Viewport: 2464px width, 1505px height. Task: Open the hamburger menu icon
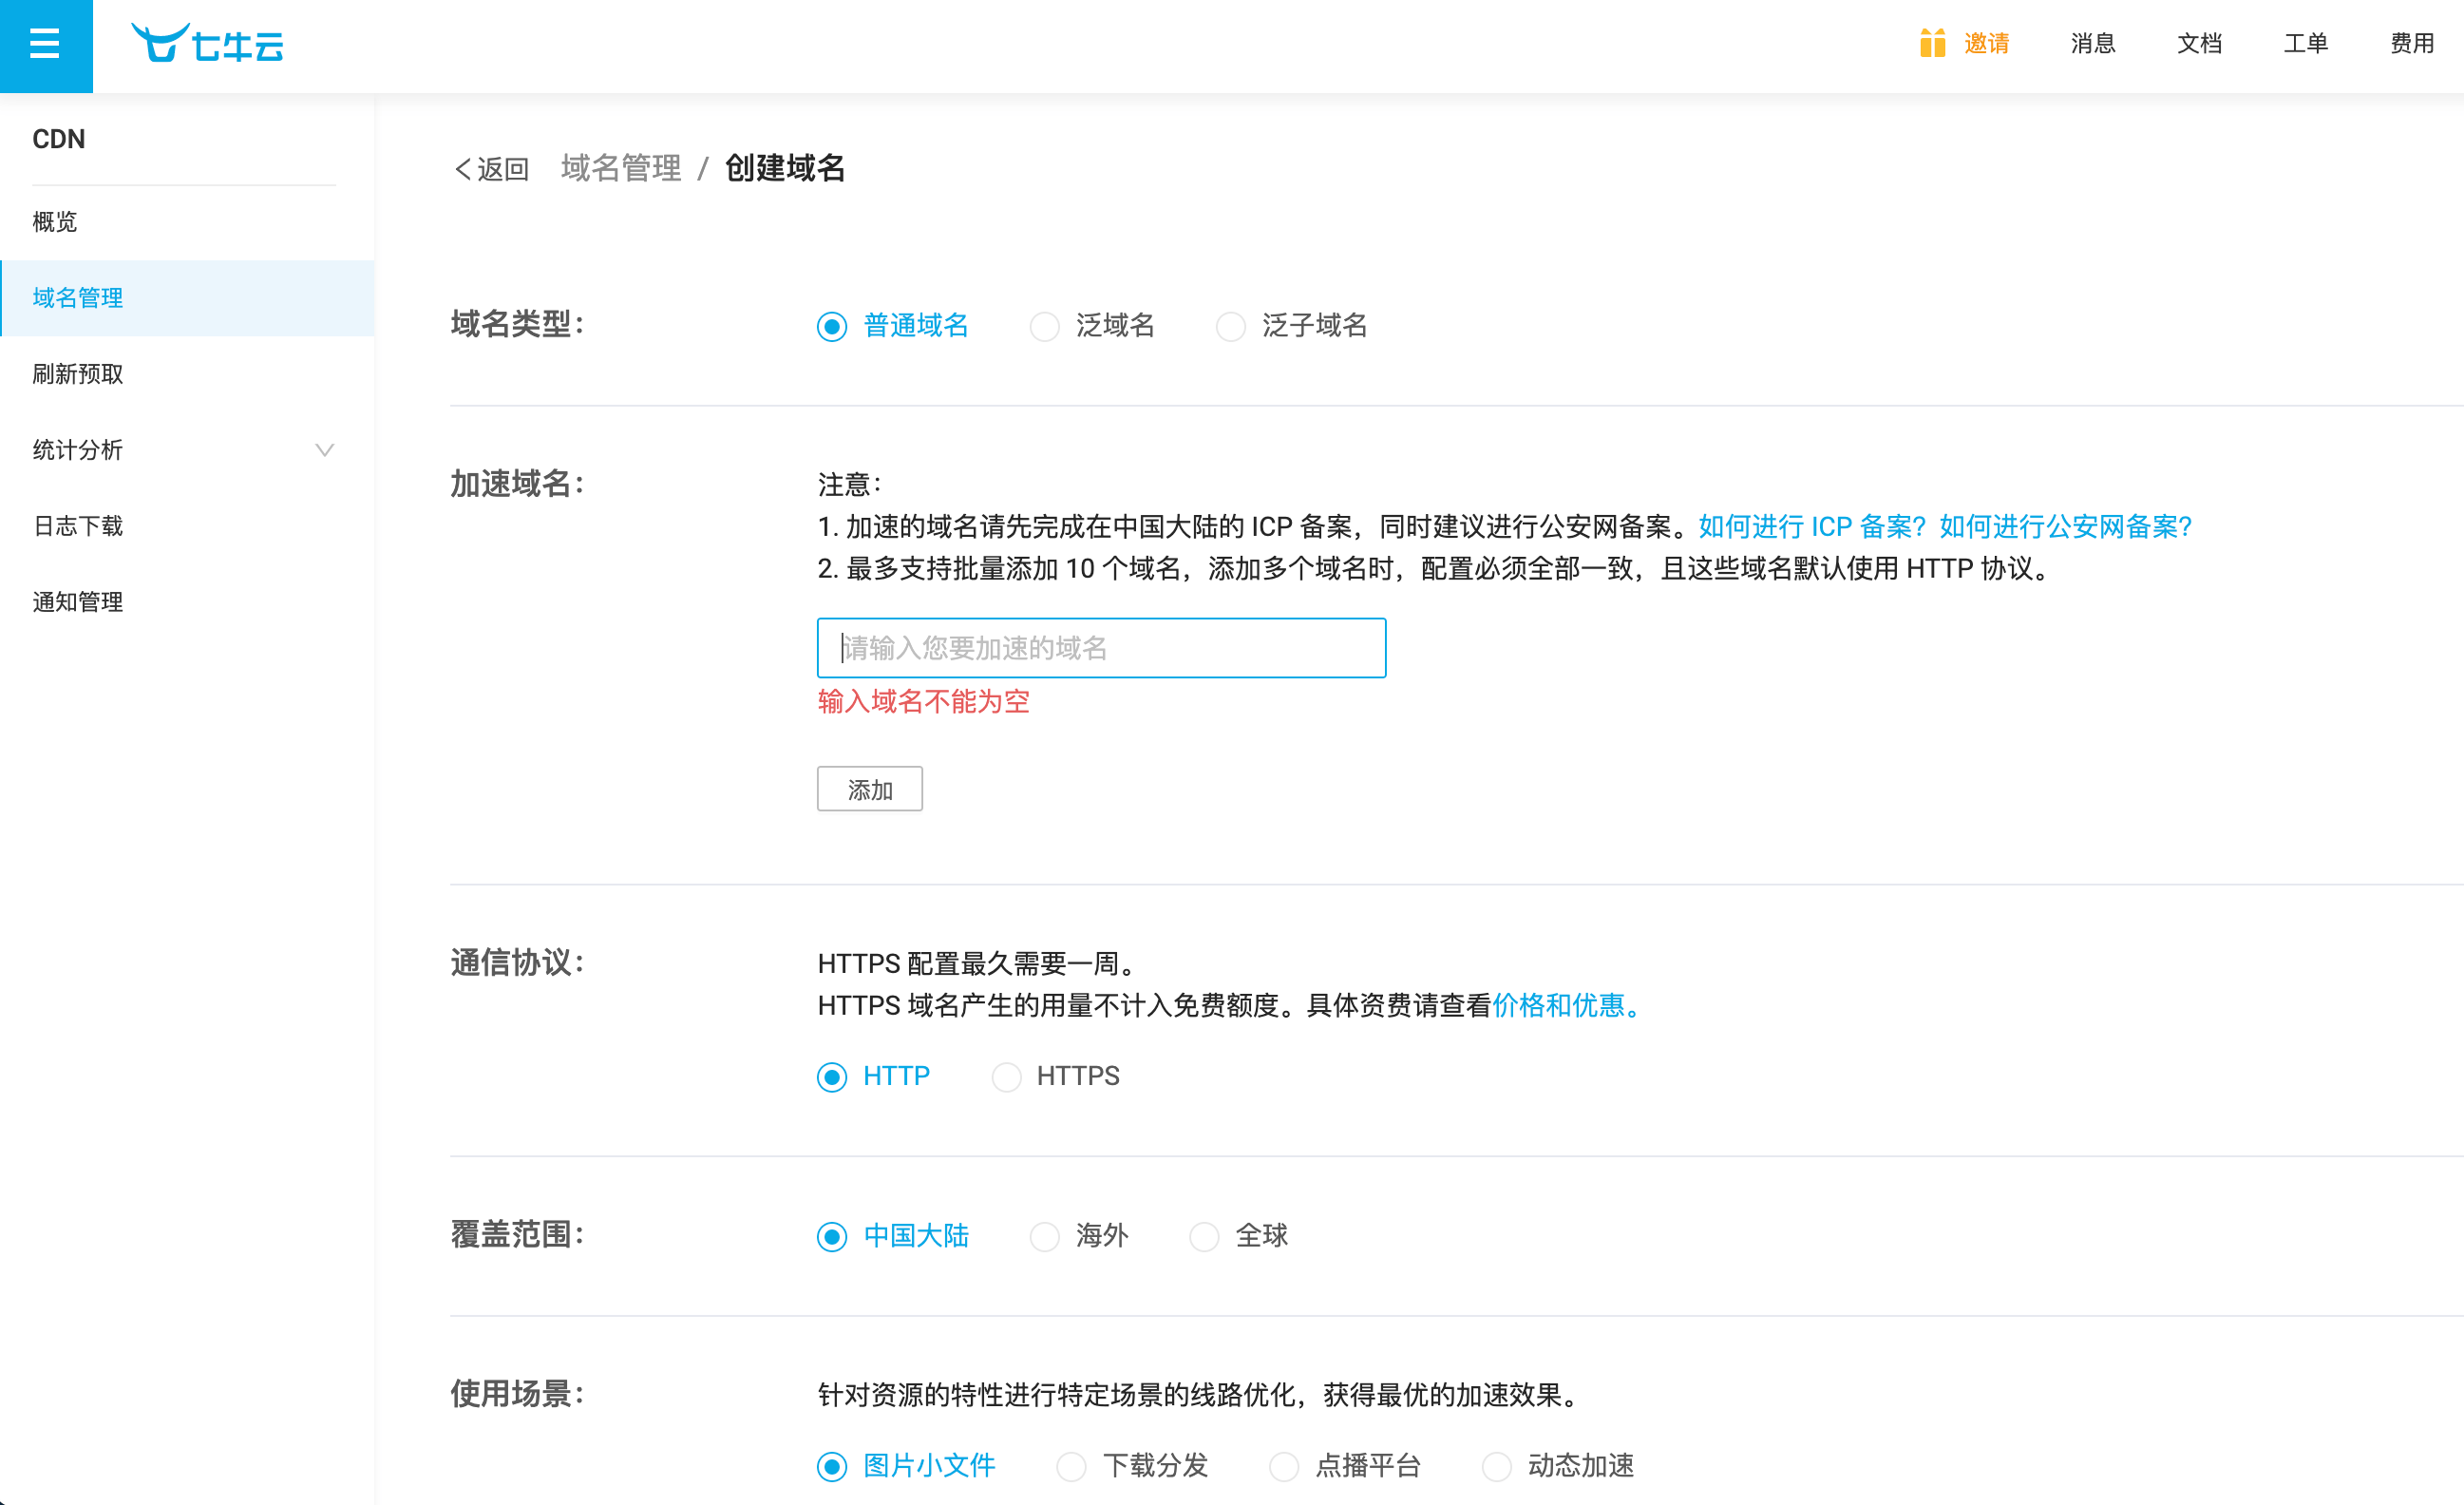[45, 45]
